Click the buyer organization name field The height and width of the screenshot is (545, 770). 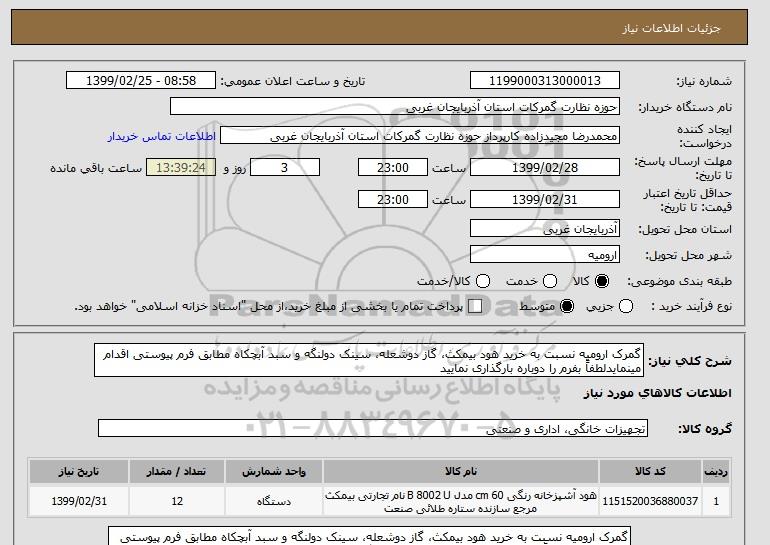pyautogui.click(x=395, y=107)
